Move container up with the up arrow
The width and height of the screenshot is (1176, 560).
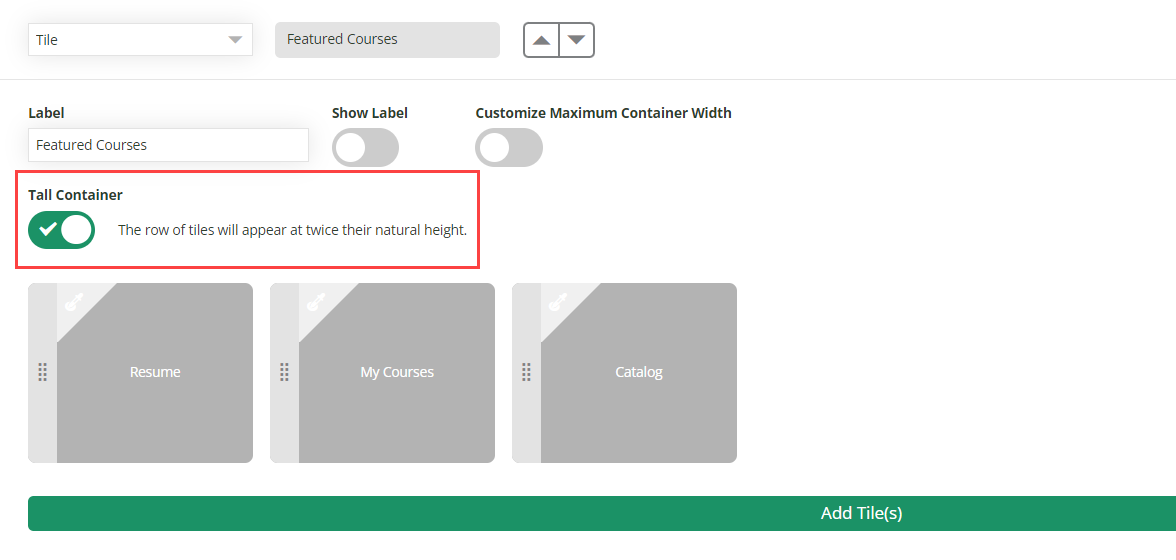coord(542,40)
